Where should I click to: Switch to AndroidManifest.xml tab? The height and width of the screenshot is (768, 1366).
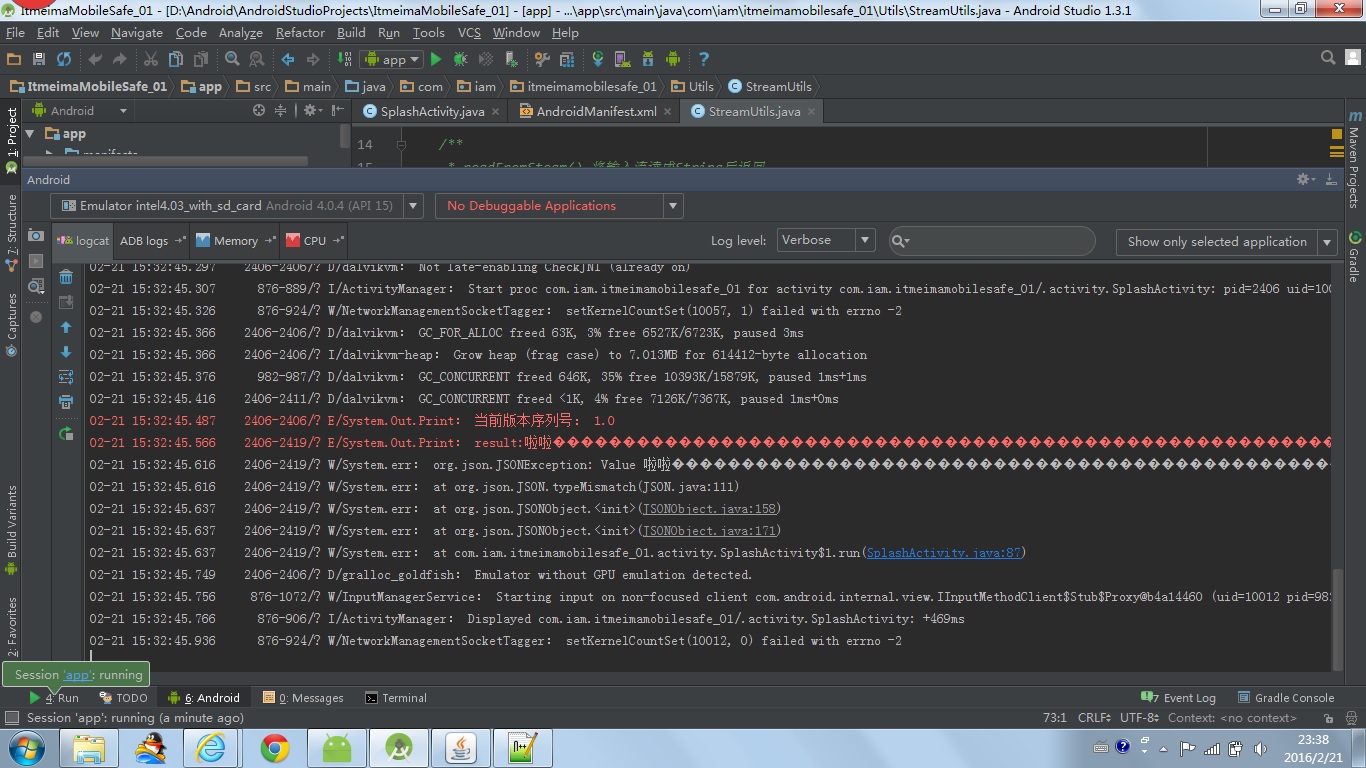(597, 111)
